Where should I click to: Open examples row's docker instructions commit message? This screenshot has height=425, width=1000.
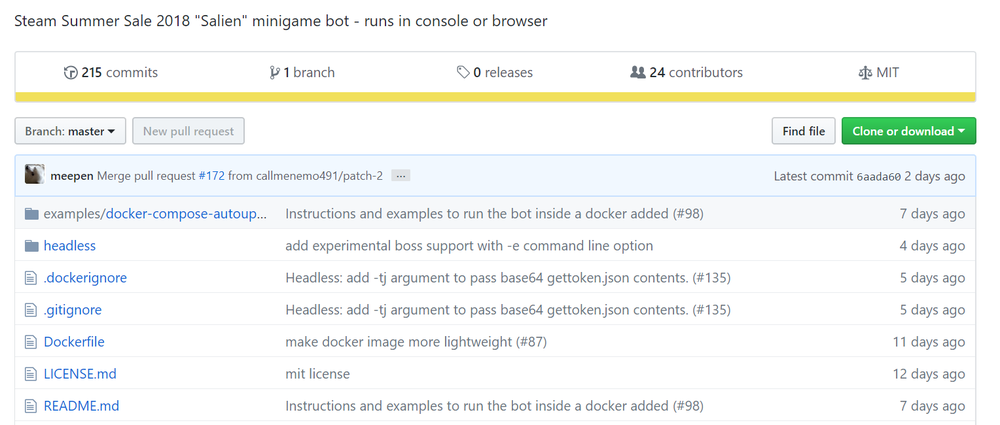494,214
